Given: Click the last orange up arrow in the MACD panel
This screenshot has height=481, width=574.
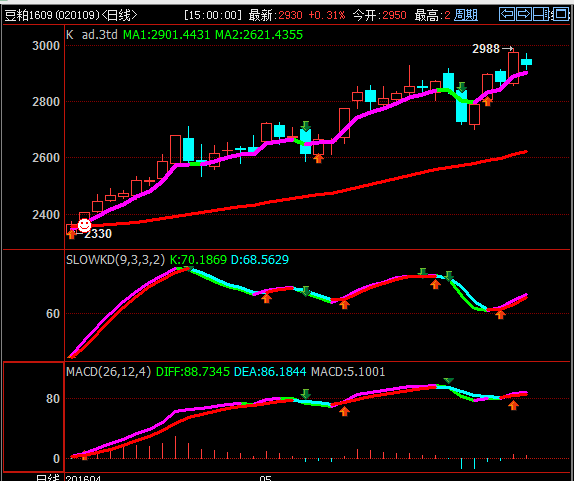Looking at the screenshot, I should 514,405.
